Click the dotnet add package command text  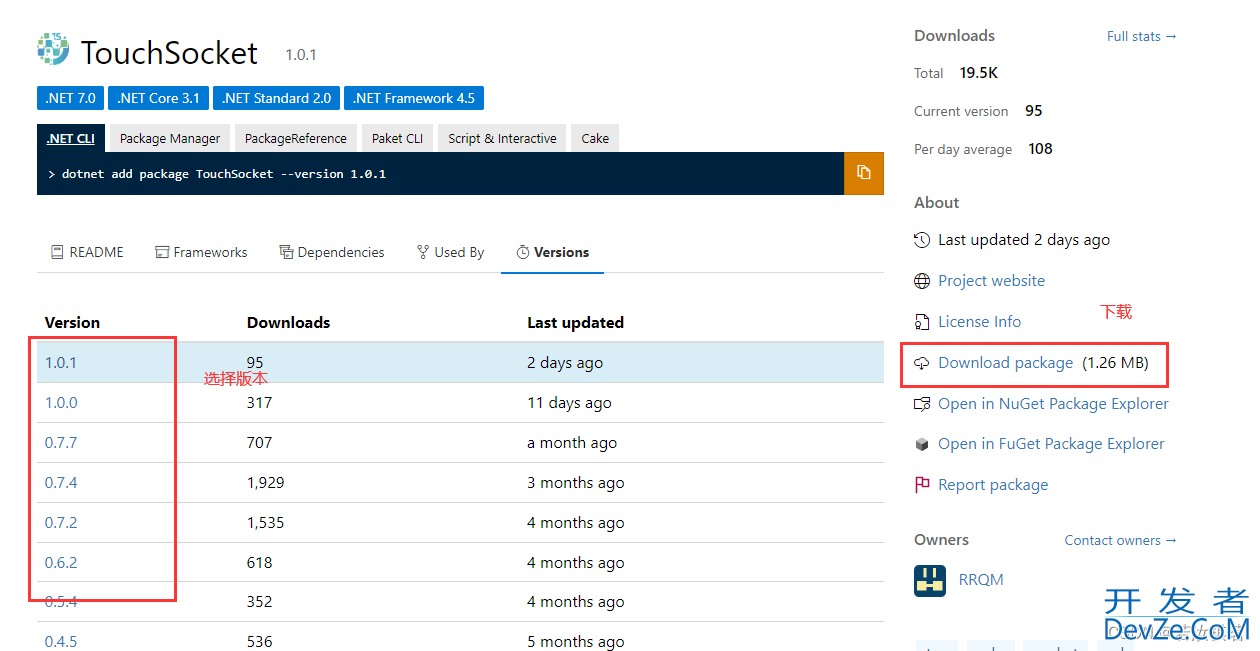click(224, 174)
